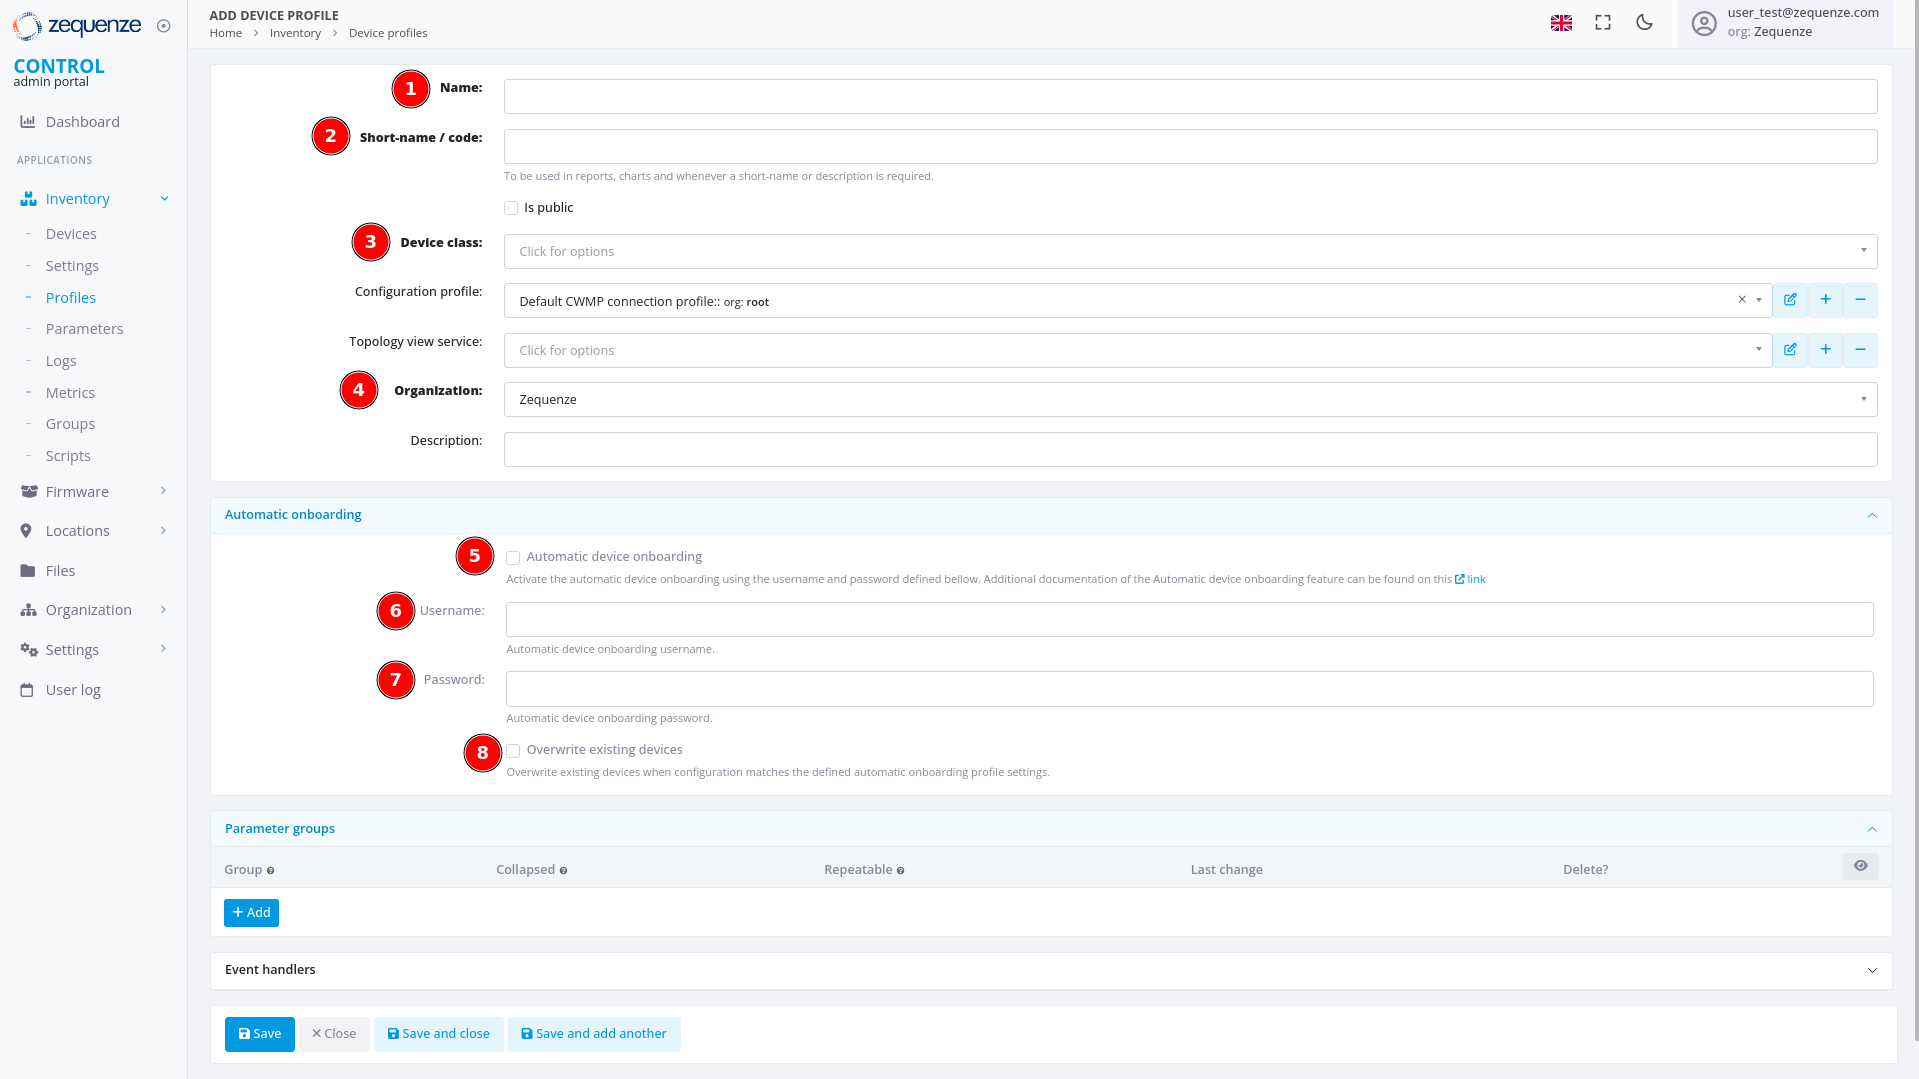The height and width of the screenshot is (1079, 1919).
Task: Open the Organization dropdown showing Zequenze
Action: pyautogui.click(x=1190, y=400)
